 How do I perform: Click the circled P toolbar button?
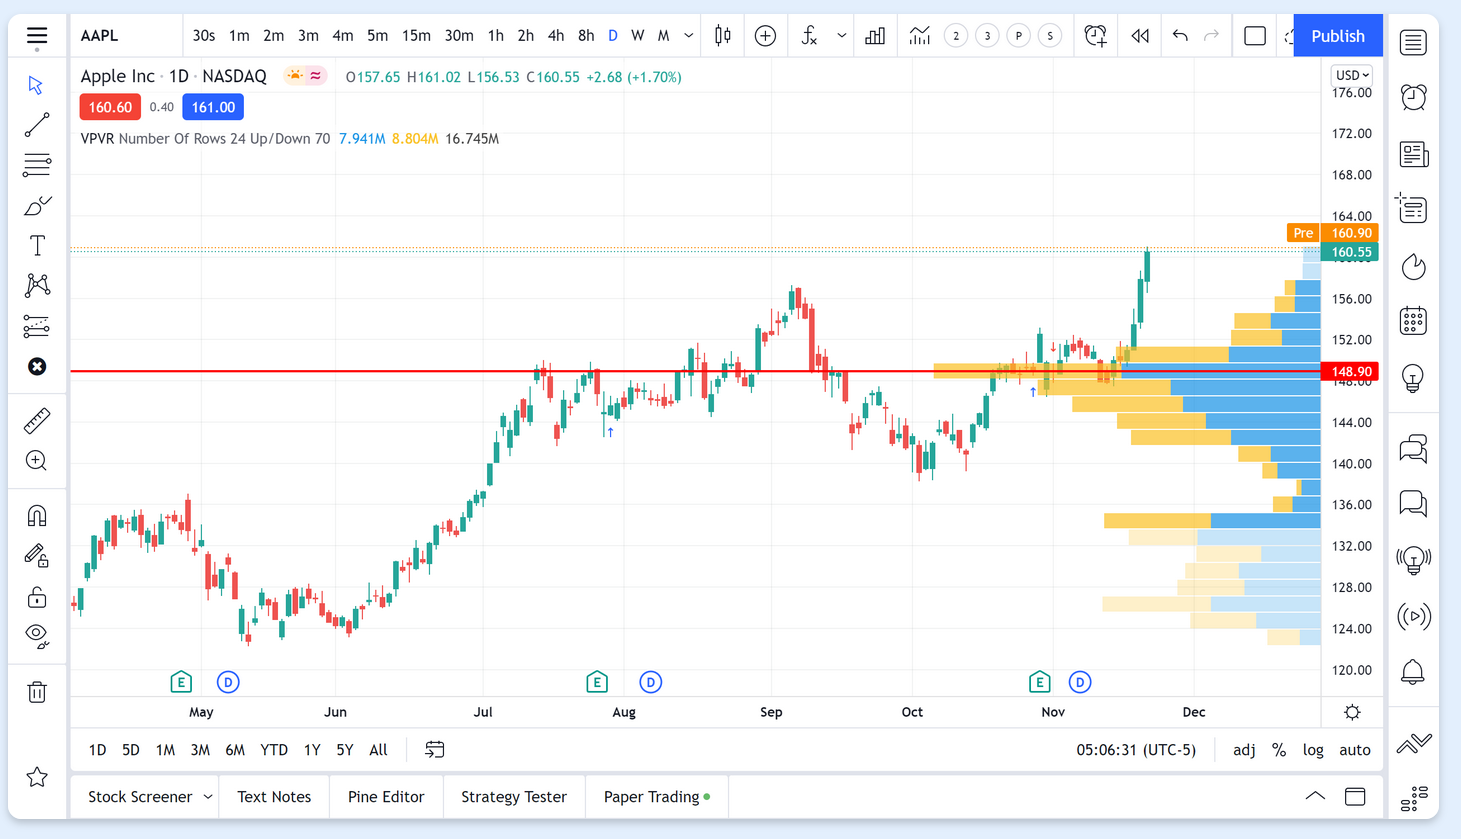pos(1018,36)
